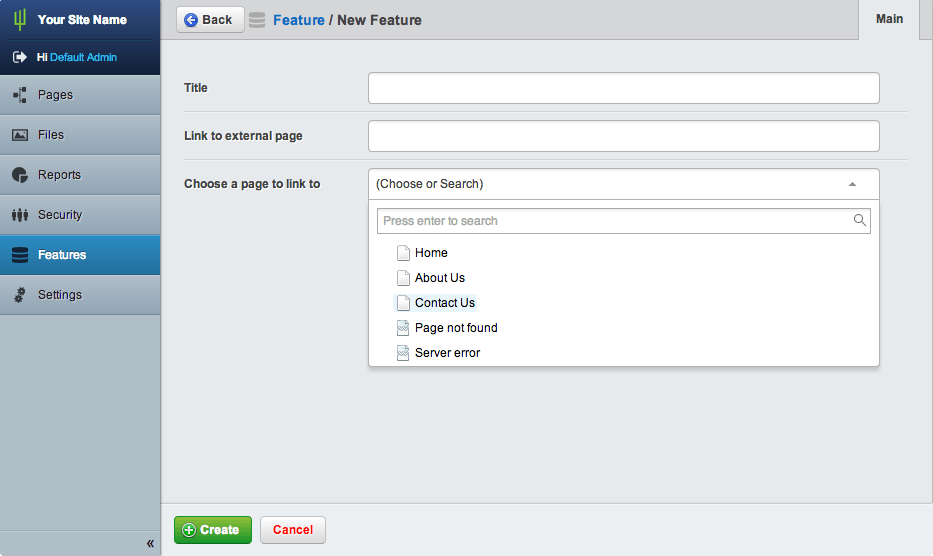Click the Files picture icon in sidebar
This screenshot has width=933, height=556.
19,135
